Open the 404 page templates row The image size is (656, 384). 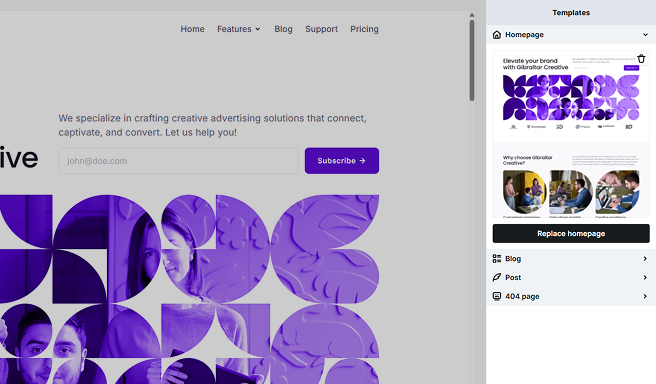571,296
